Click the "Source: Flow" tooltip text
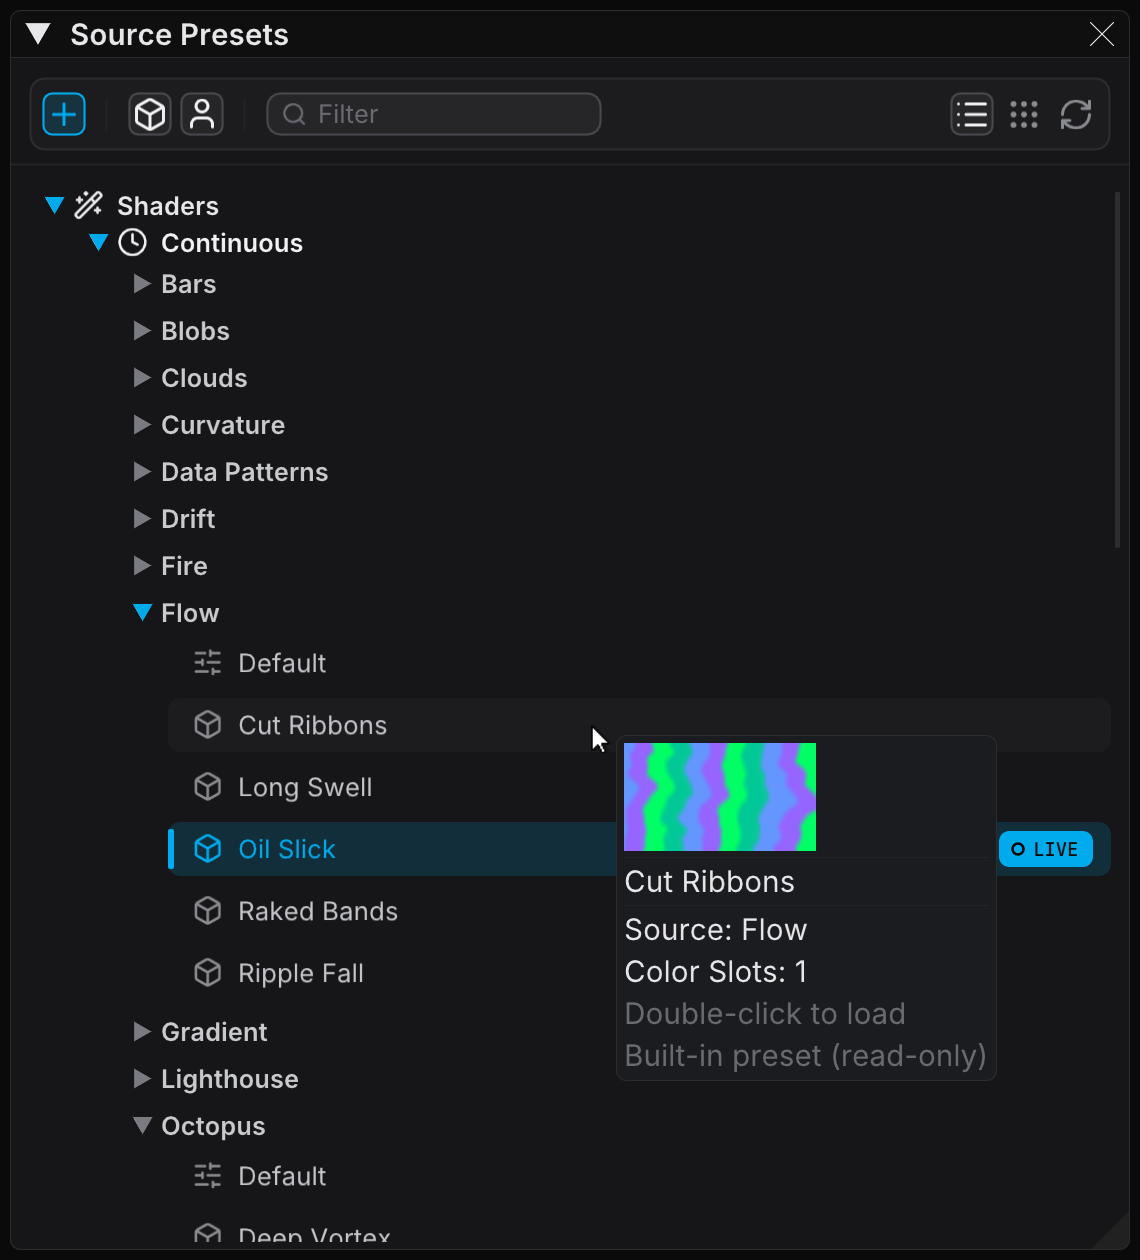The height and width of the screenshot is (1260, 1140). click(x=716, y=930)
